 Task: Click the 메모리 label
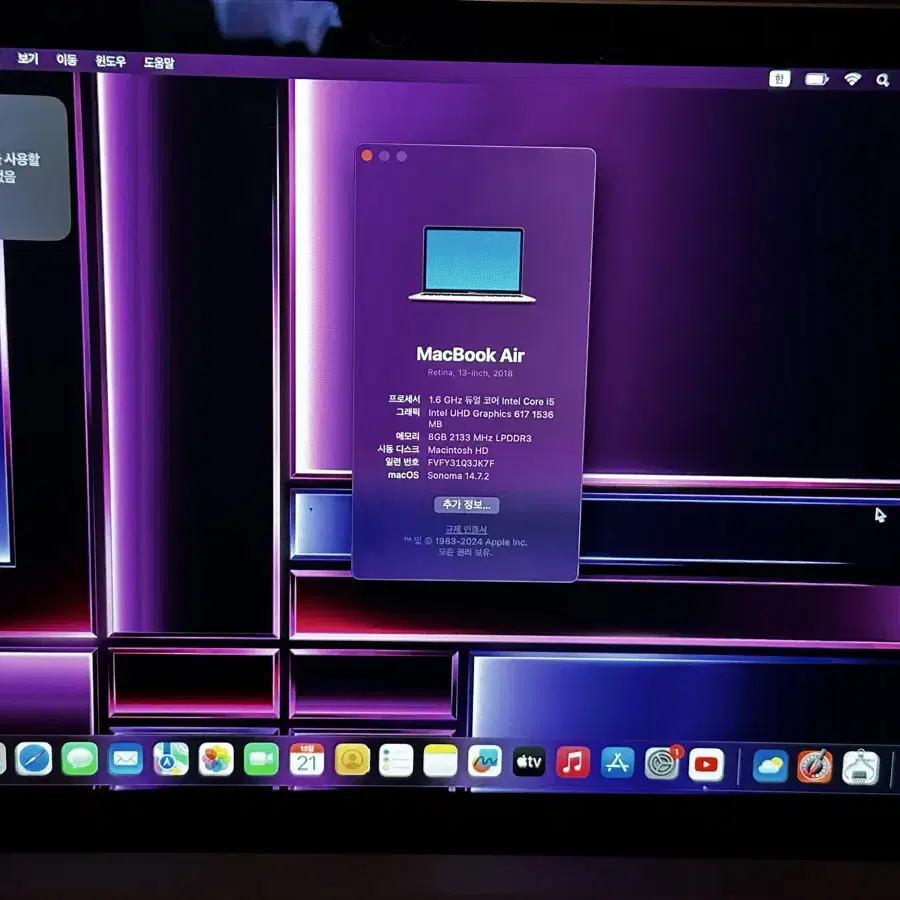point(408,436)
